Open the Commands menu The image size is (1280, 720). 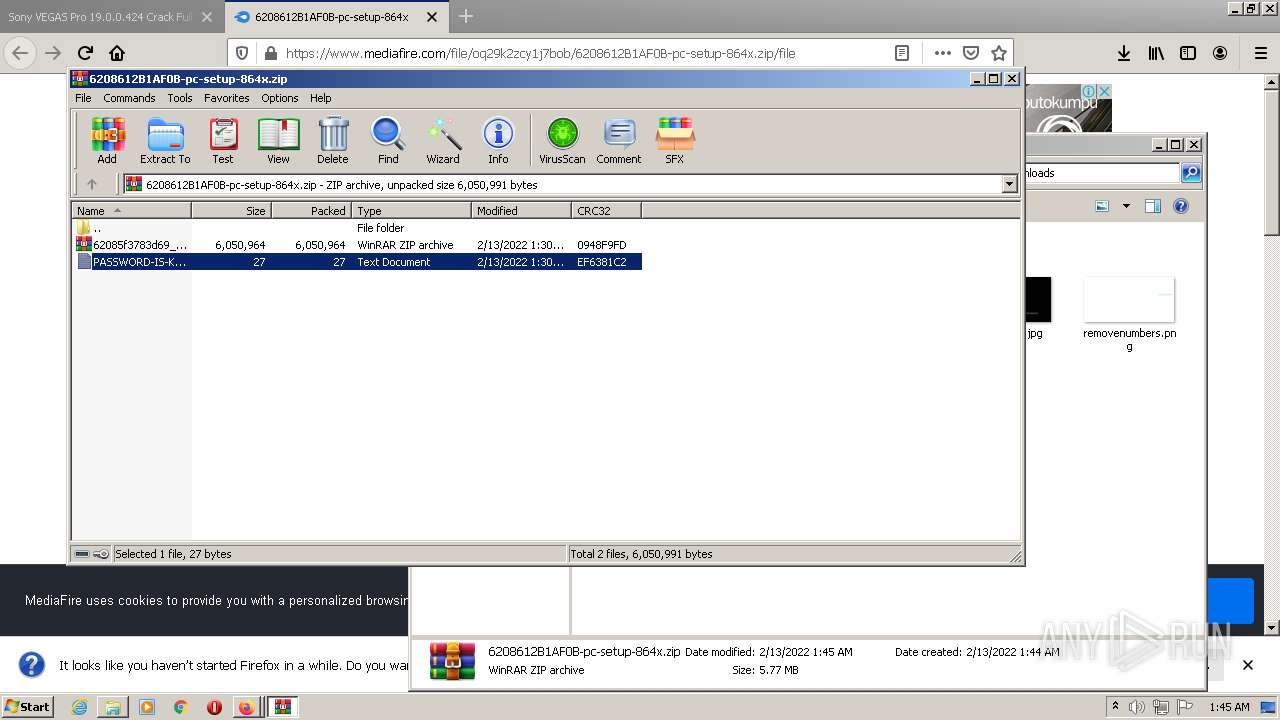click(129, 98)
